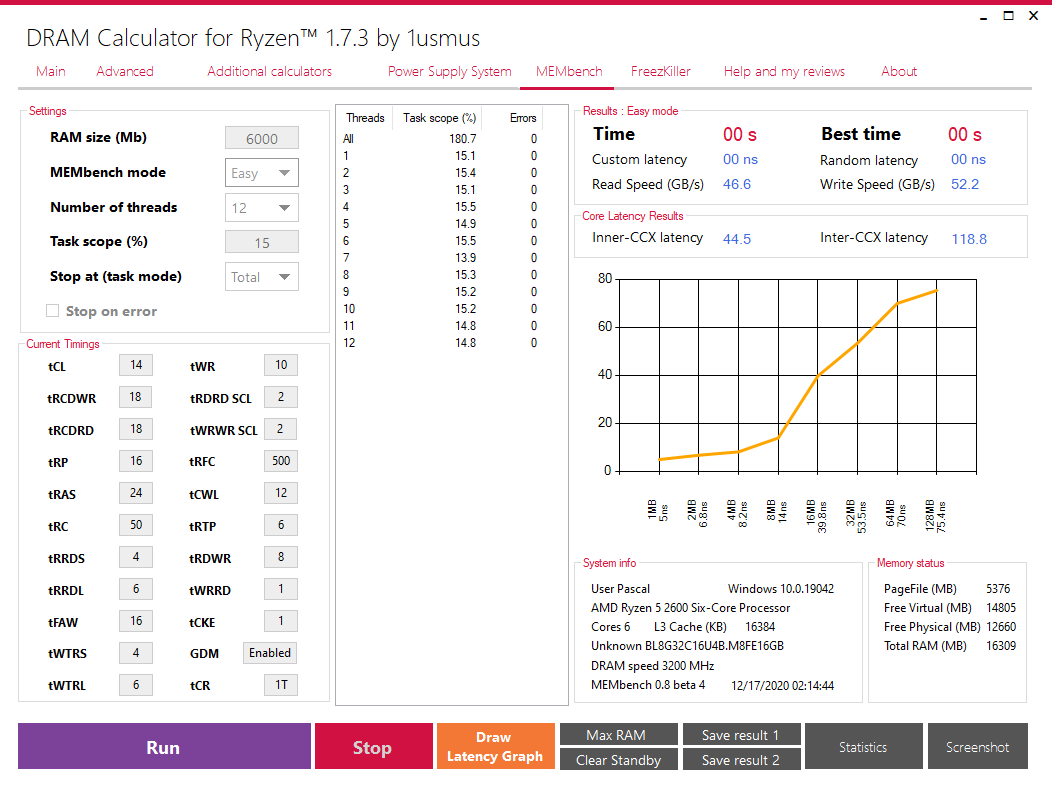Image resolution: width=1052 pixels, height=791 pixels.
Task: Click the DRAM speed 3200 MHz text
Action: point(652,666)
